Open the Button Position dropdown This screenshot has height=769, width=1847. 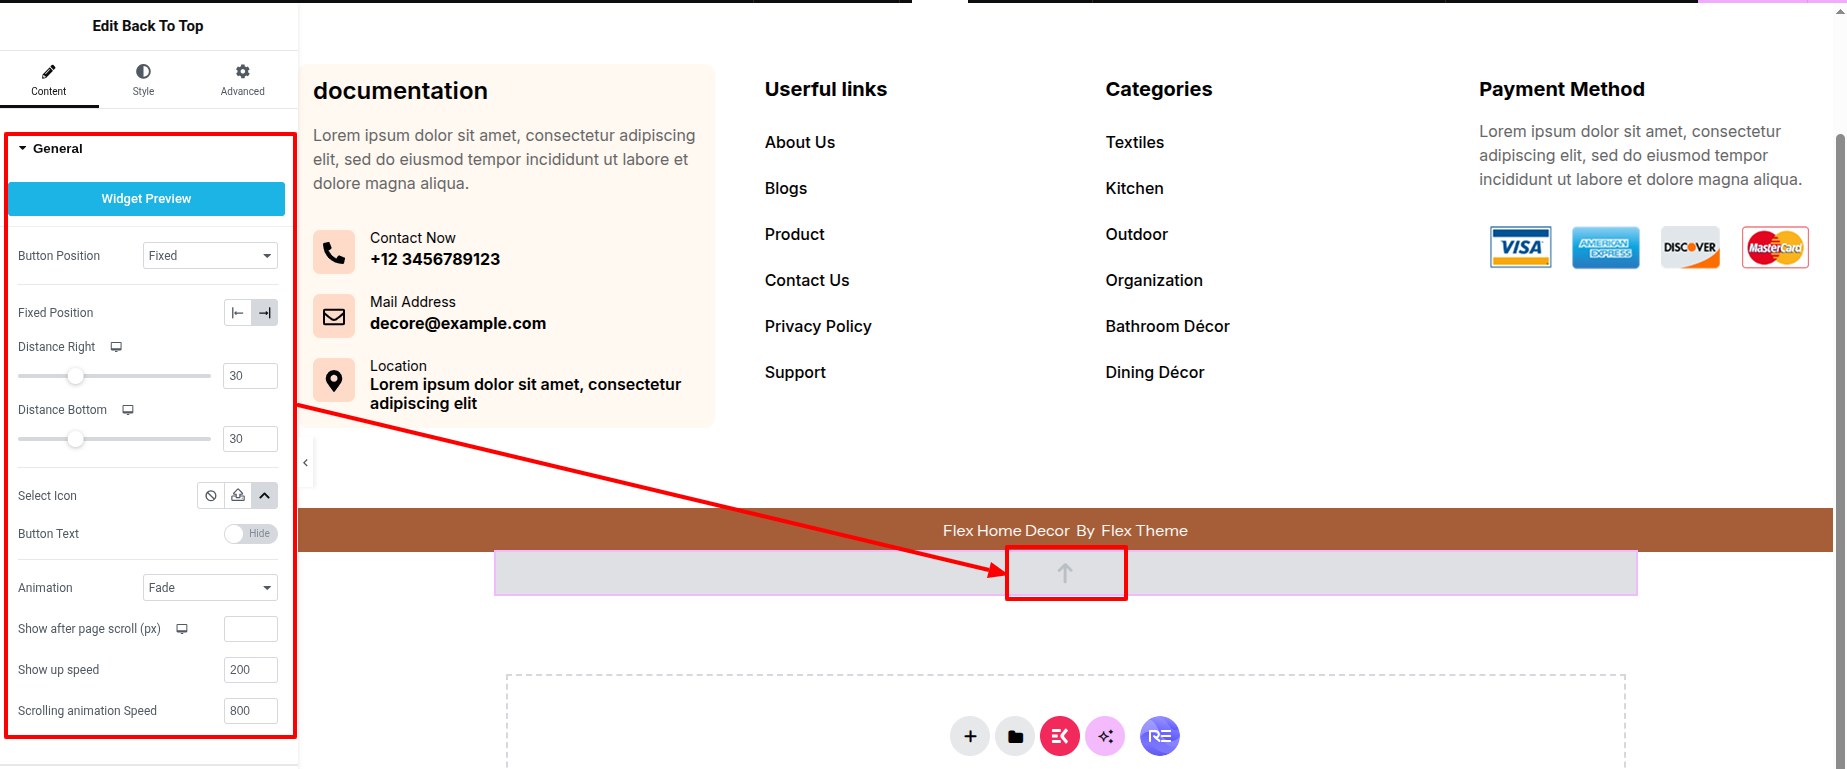[210, 256]
